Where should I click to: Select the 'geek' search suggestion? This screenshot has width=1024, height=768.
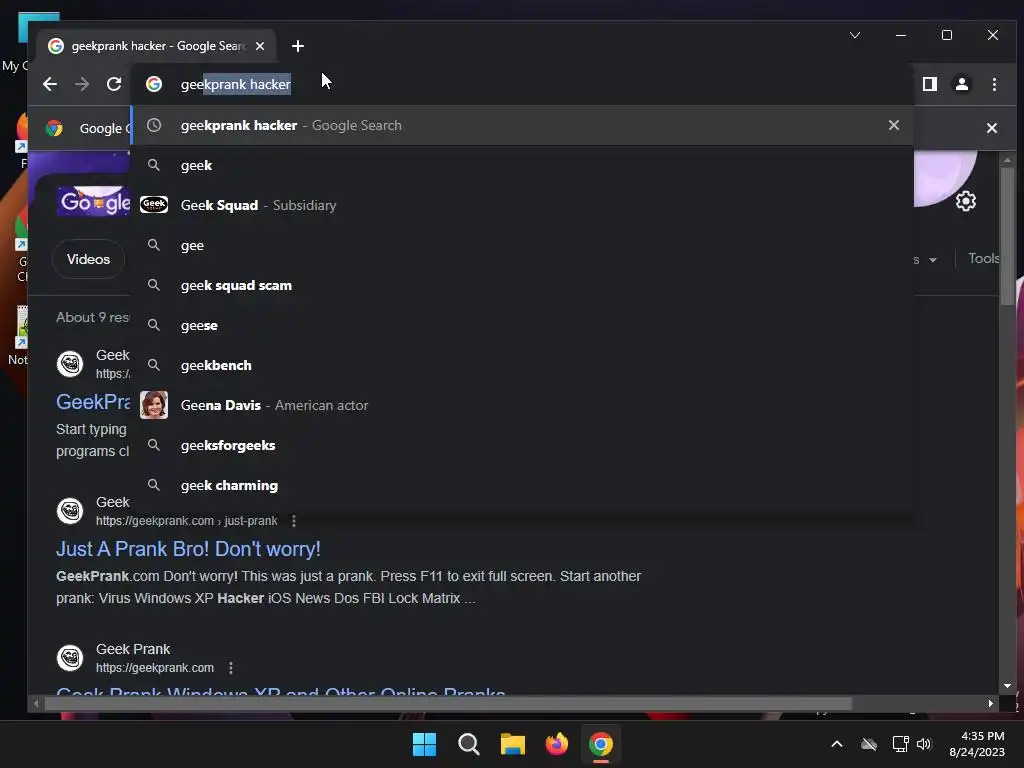click(522, 165)
